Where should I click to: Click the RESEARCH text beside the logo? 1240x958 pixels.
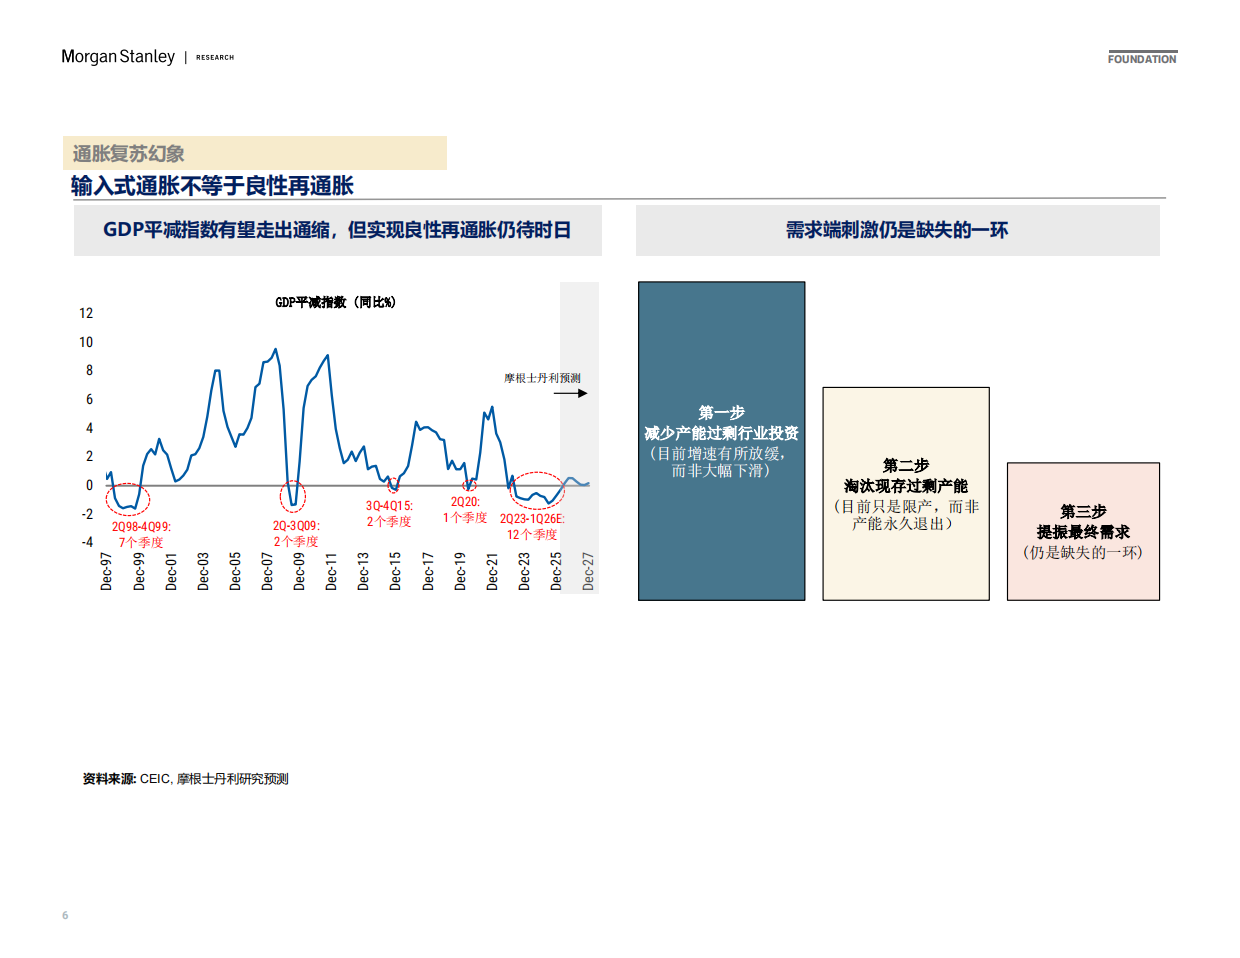click(x=215, y=57)
